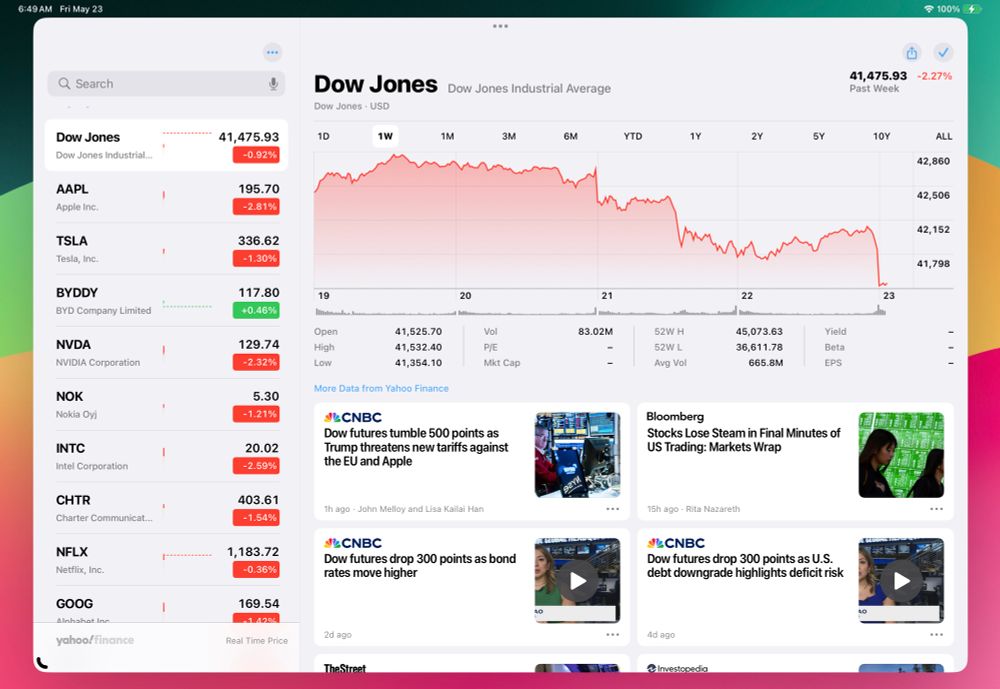The width and height of the screenshot is (1000, 689).
Task: Tap the Dow Jones price chart
Action: tap(614, 220)
